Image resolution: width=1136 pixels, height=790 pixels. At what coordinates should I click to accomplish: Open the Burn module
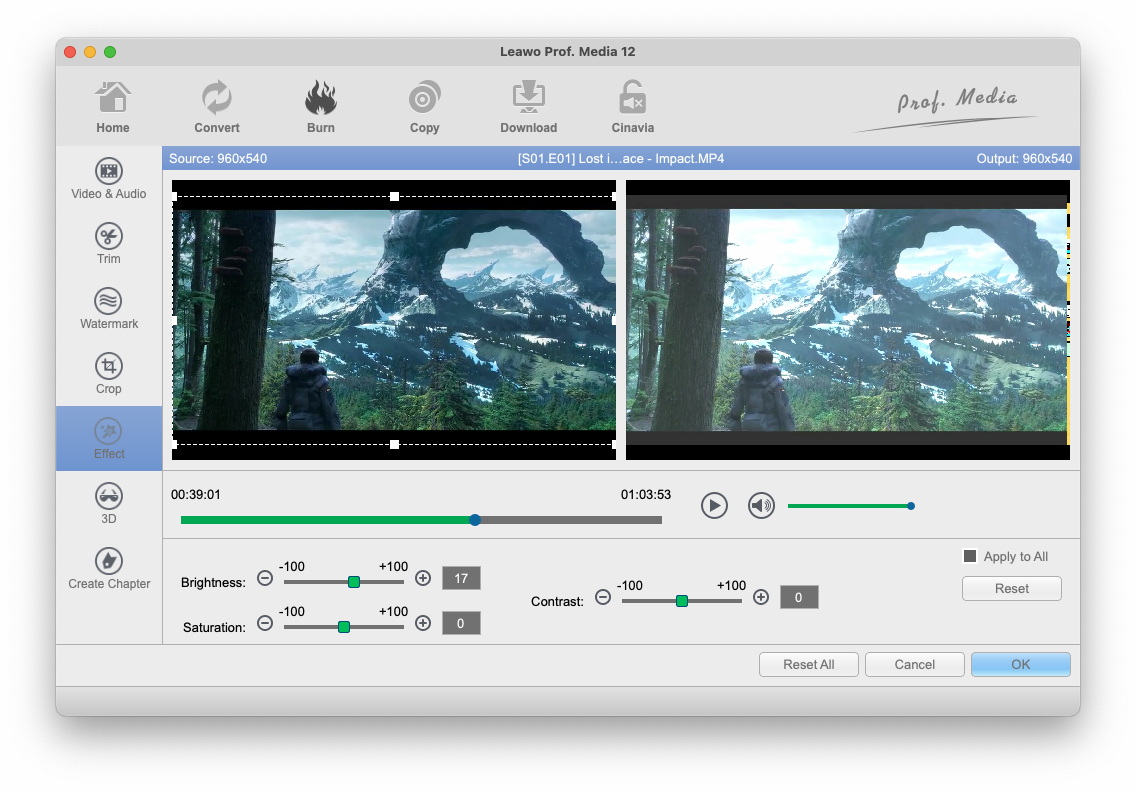[320, 107]
